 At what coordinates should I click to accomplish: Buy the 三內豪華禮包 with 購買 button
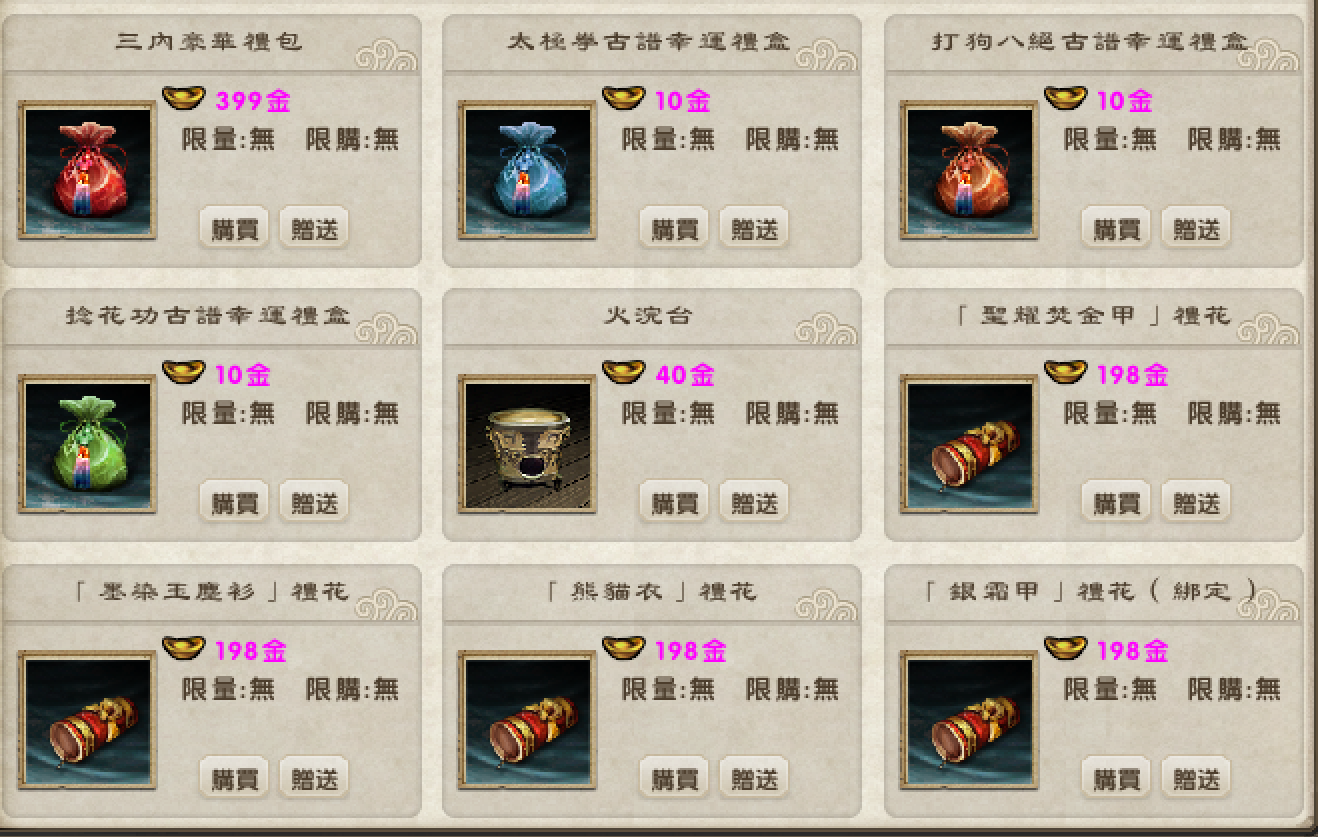(235, 229)
